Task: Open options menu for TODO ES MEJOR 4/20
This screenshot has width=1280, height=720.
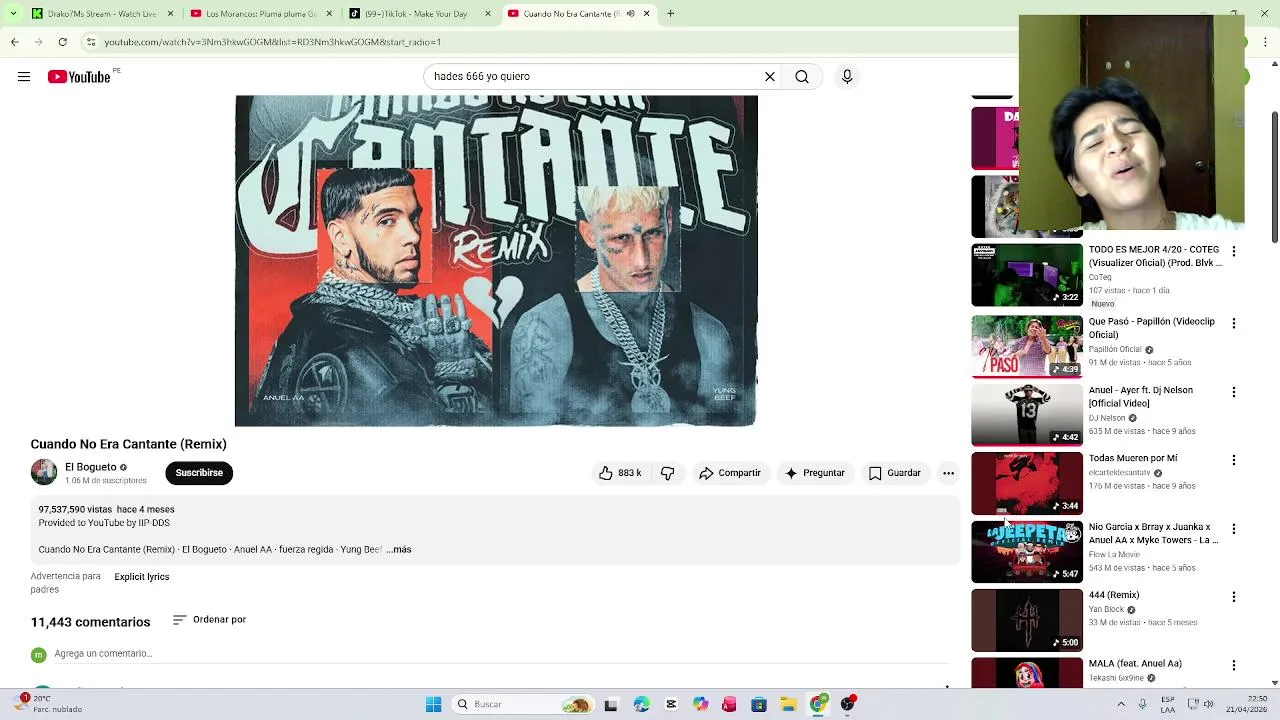Action: (x=1234, y=252)
